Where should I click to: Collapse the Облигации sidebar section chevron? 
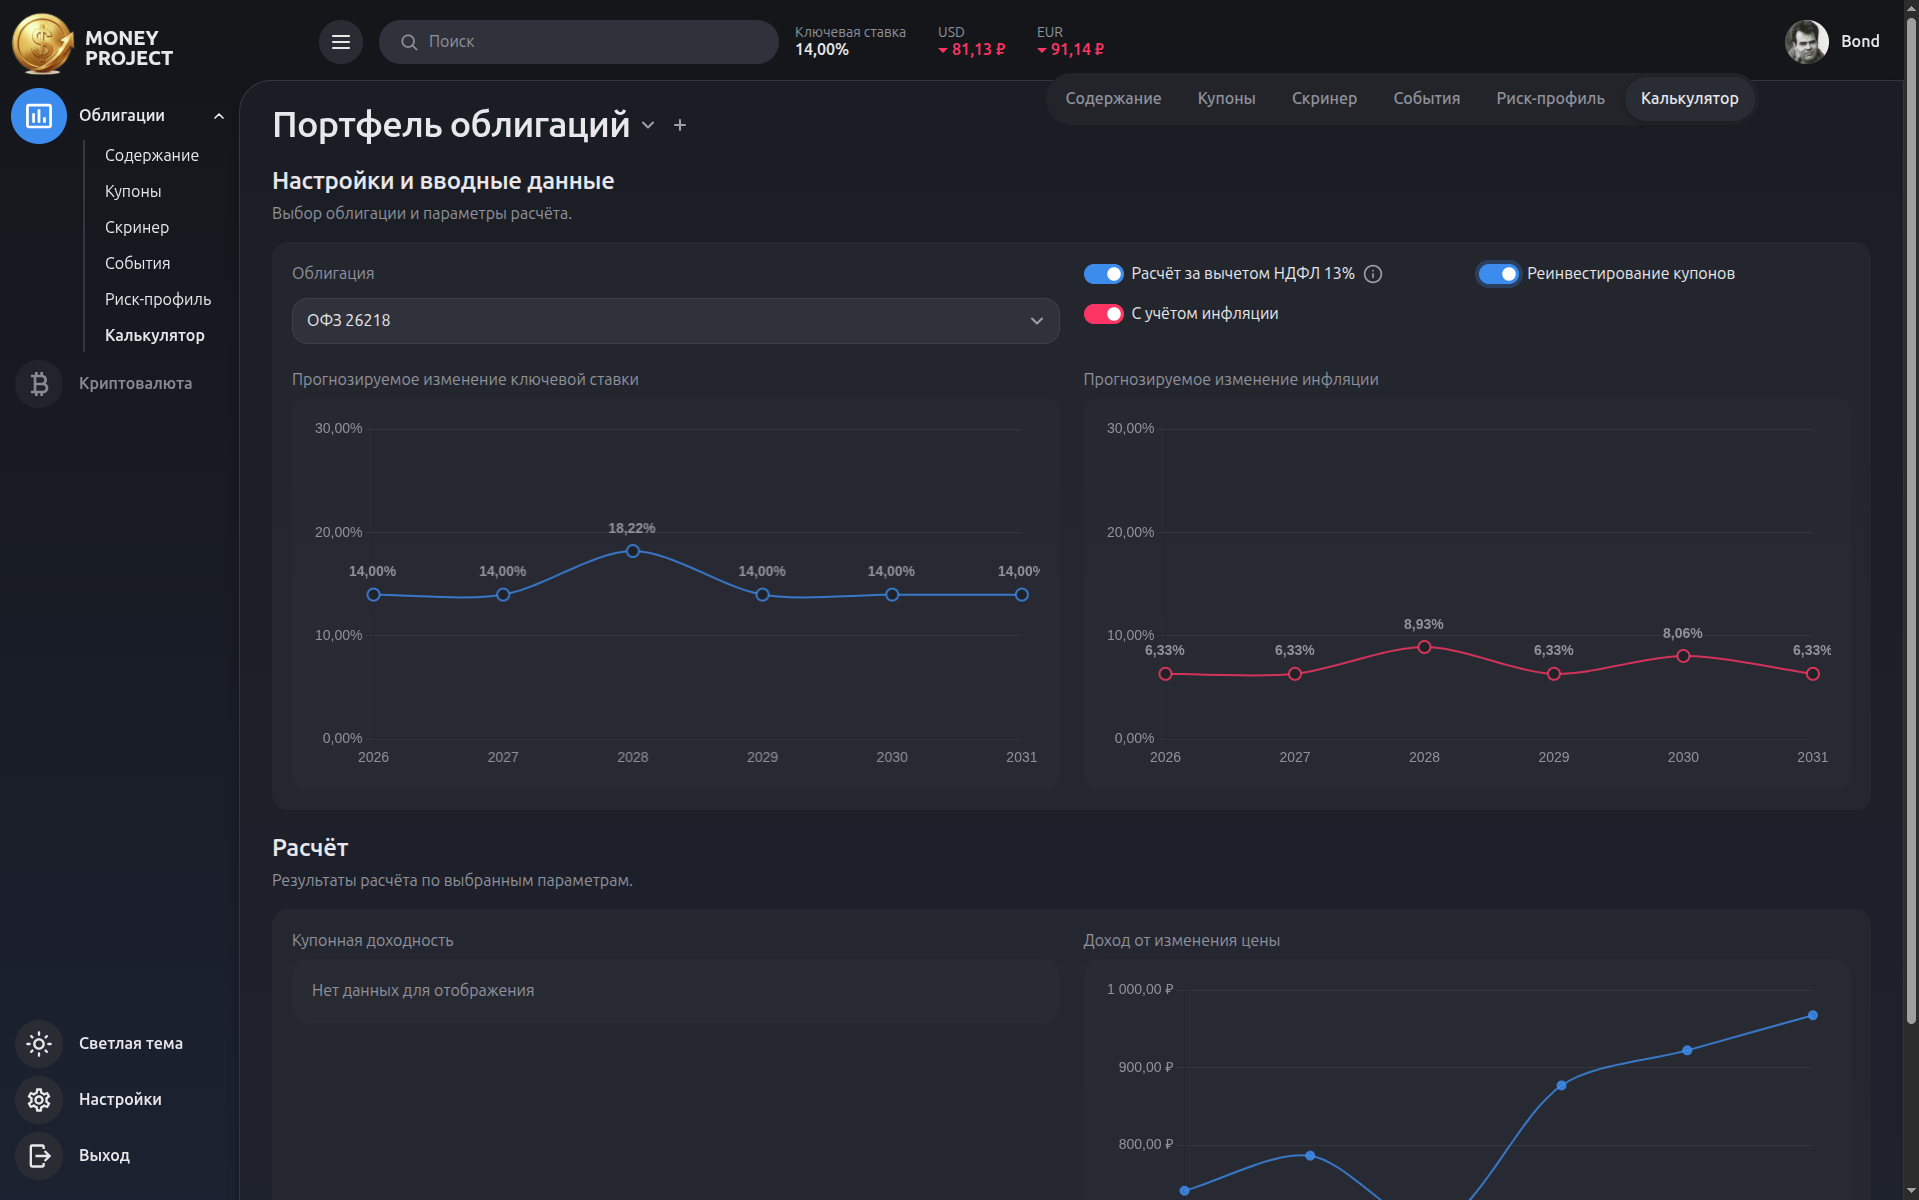(x=219, y=116)
